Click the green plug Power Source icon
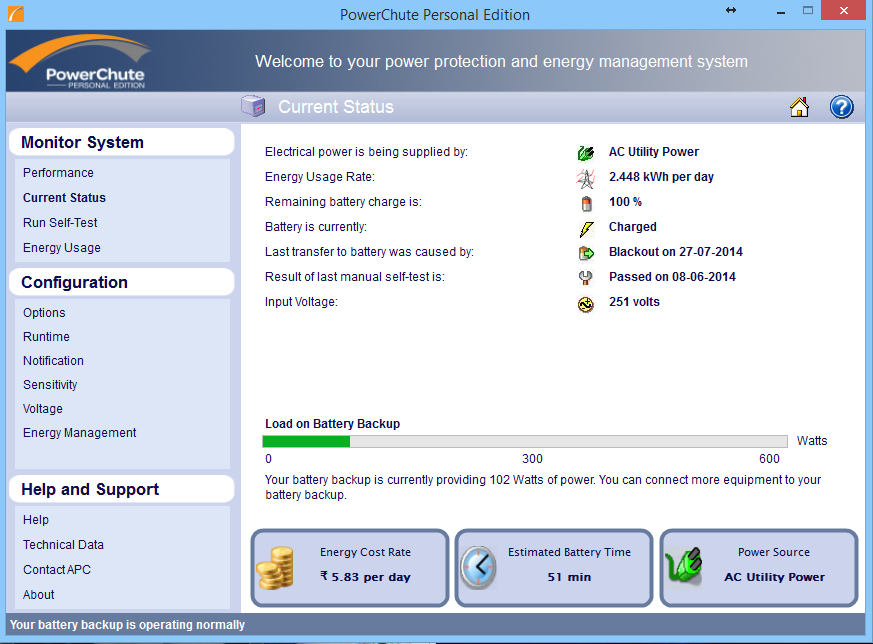Viewport: 873px width, 644px height. 684,567
